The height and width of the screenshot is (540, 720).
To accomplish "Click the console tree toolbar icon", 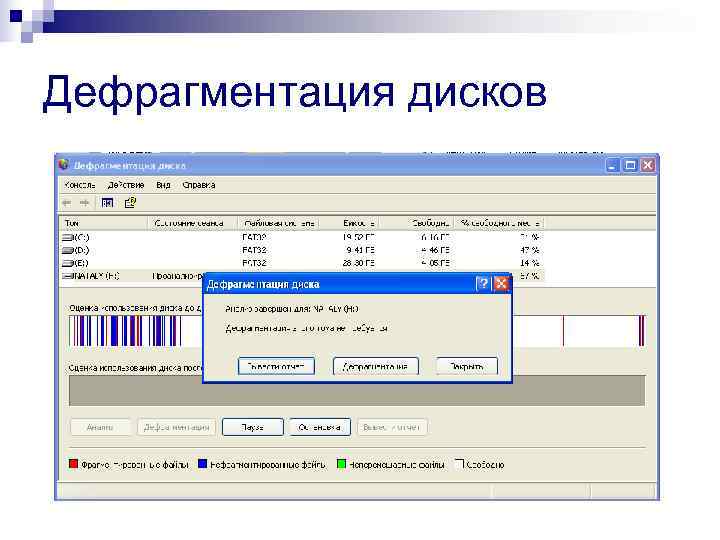I will coord(107,202).
